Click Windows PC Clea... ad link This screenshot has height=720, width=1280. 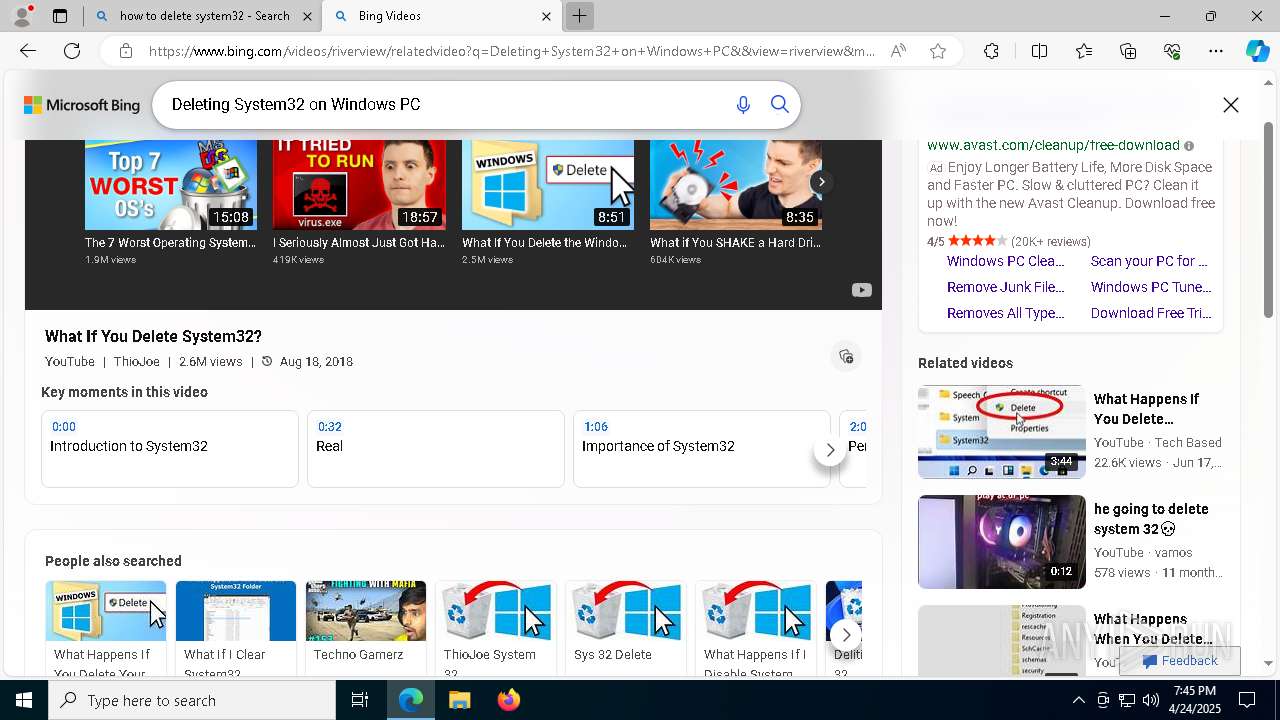(x=1005, y=261)
